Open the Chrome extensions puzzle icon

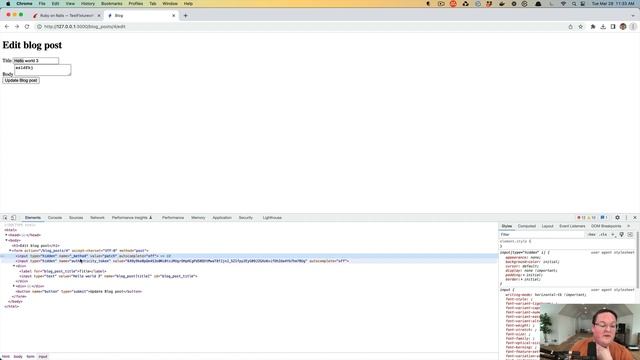(593, 27)
